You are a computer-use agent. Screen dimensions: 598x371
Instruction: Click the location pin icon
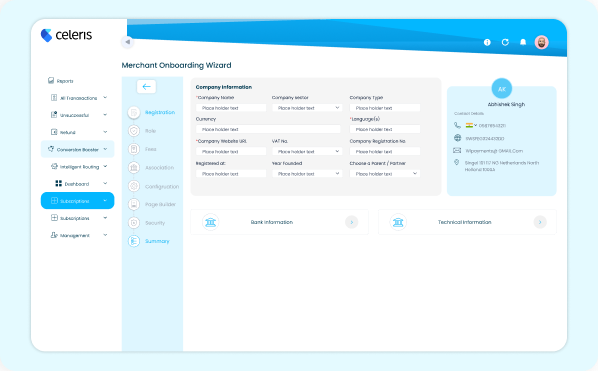point(457,162)
